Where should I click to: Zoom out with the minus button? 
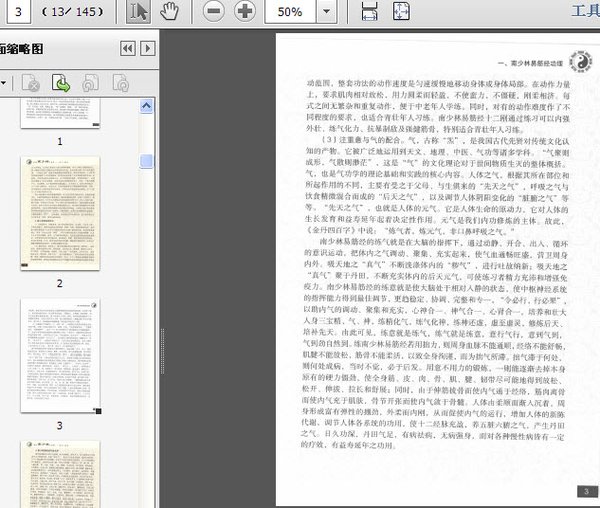click(213, 13)
